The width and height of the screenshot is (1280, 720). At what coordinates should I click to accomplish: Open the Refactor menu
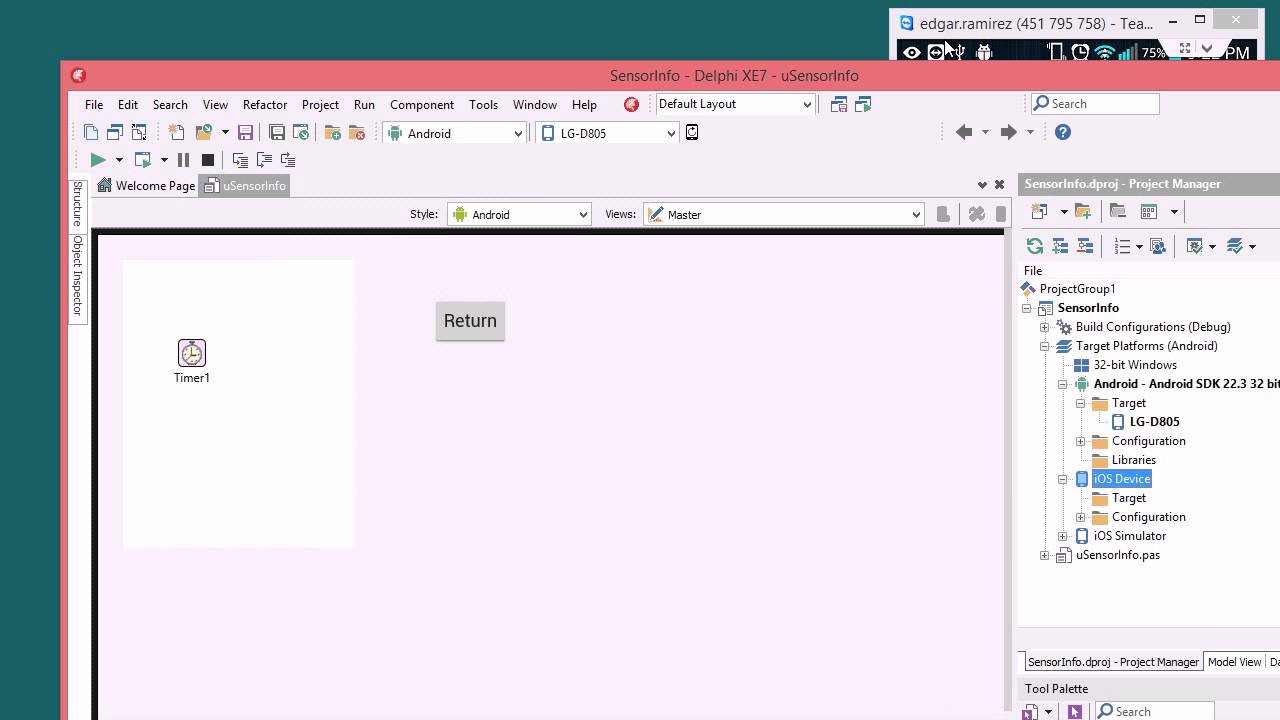coord(265,104)
